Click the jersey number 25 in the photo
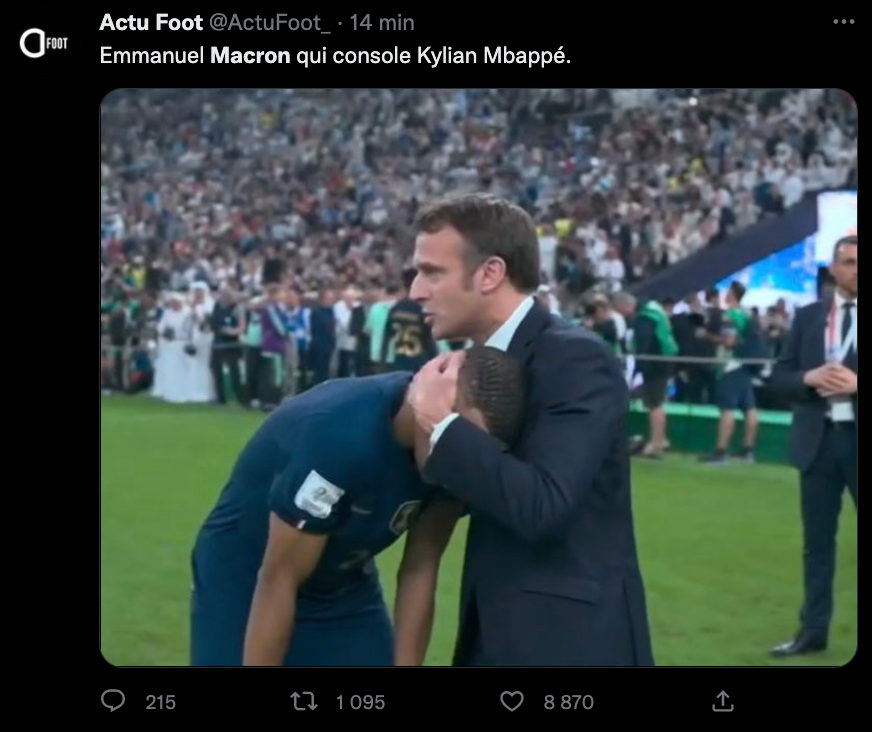 coord(407,340)
